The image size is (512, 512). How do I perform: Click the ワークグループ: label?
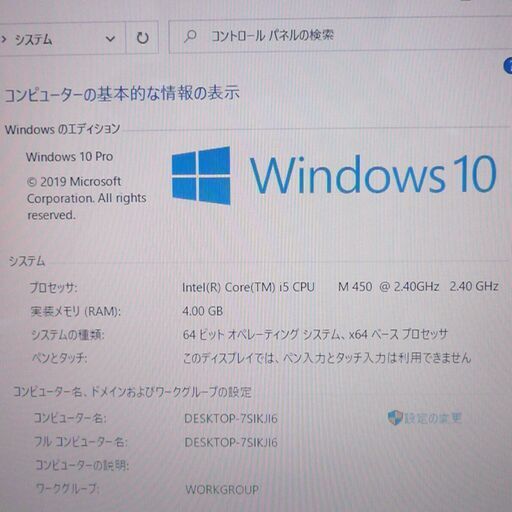(x=67, y=489)
